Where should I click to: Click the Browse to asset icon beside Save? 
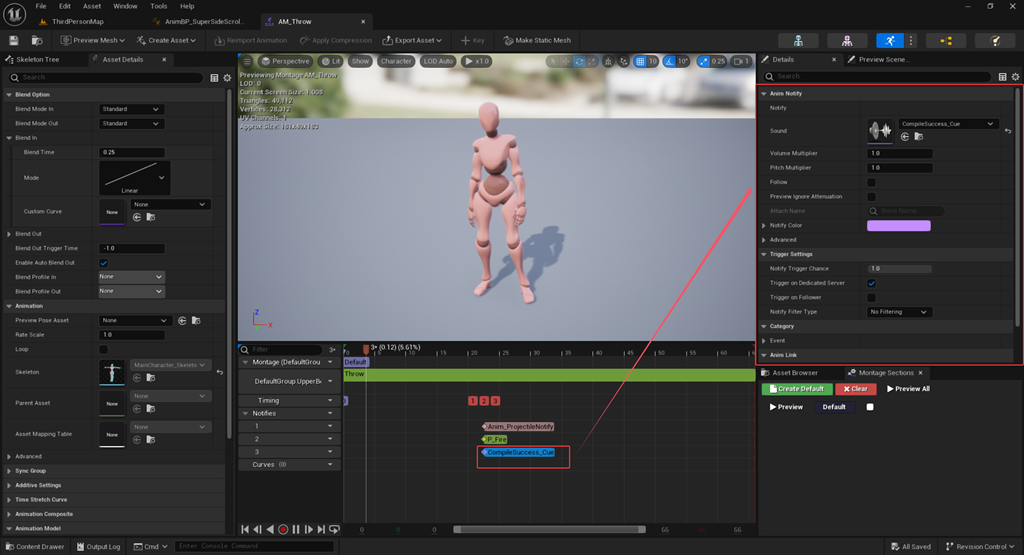[x=37, y=40]
